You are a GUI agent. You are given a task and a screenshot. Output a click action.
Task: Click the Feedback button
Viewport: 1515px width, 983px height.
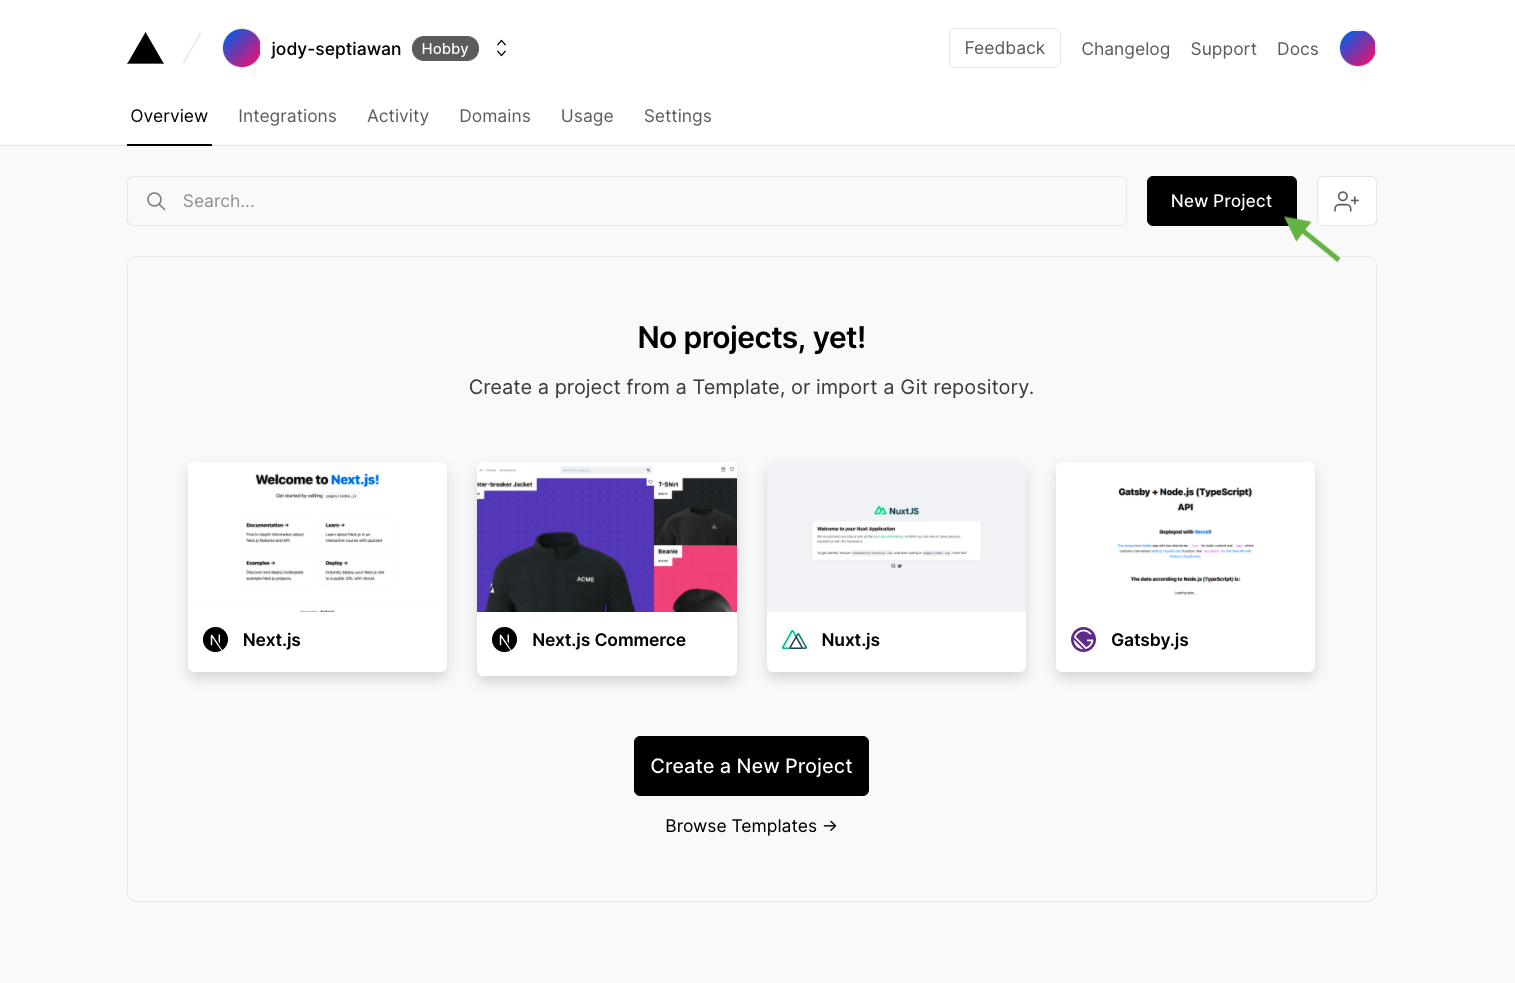click(x=1004, y=48)
